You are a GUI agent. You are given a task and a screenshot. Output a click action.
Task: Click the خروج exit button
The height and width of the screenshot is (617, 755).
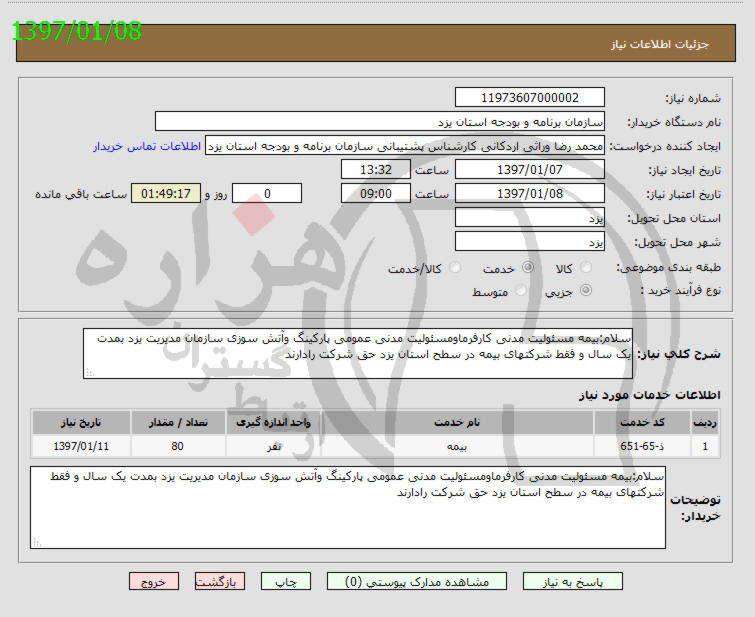[x=154, y=581]
